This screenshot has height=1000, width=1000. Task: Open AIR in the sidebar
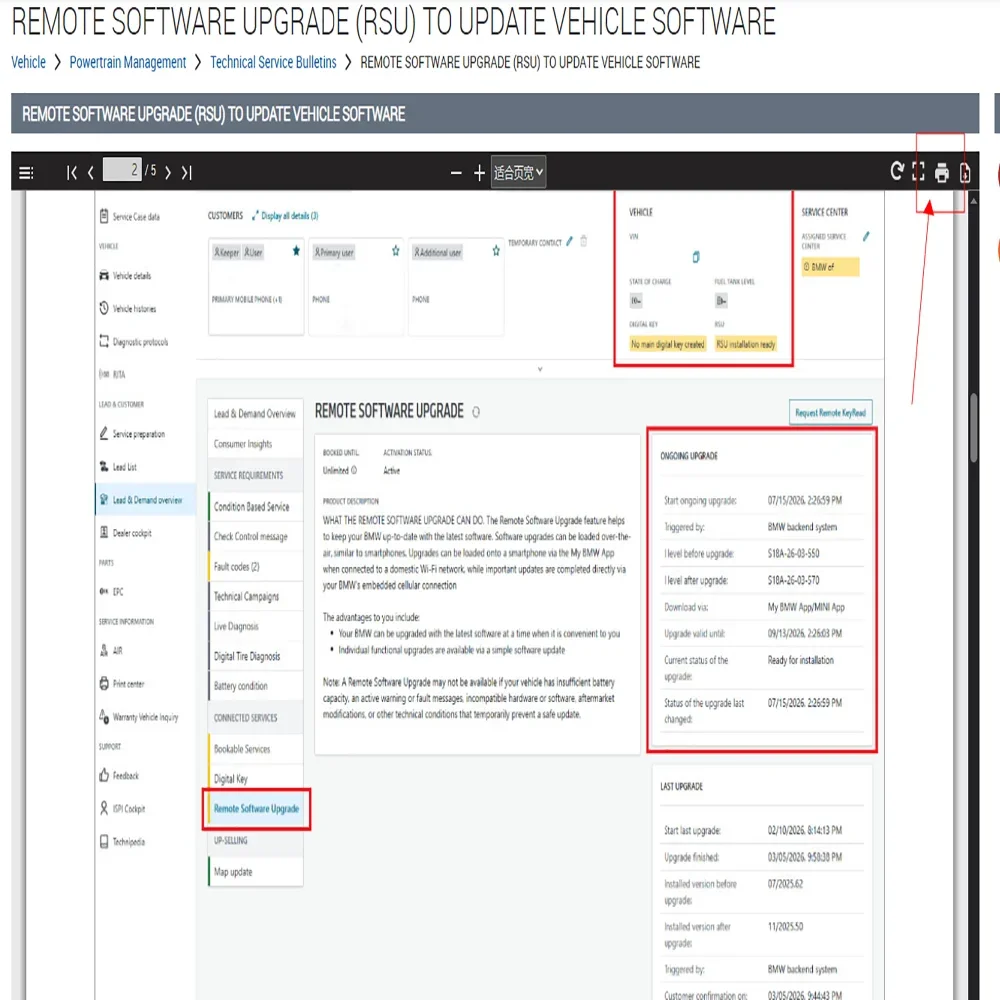pyautogui.click(x=111, y=651)
